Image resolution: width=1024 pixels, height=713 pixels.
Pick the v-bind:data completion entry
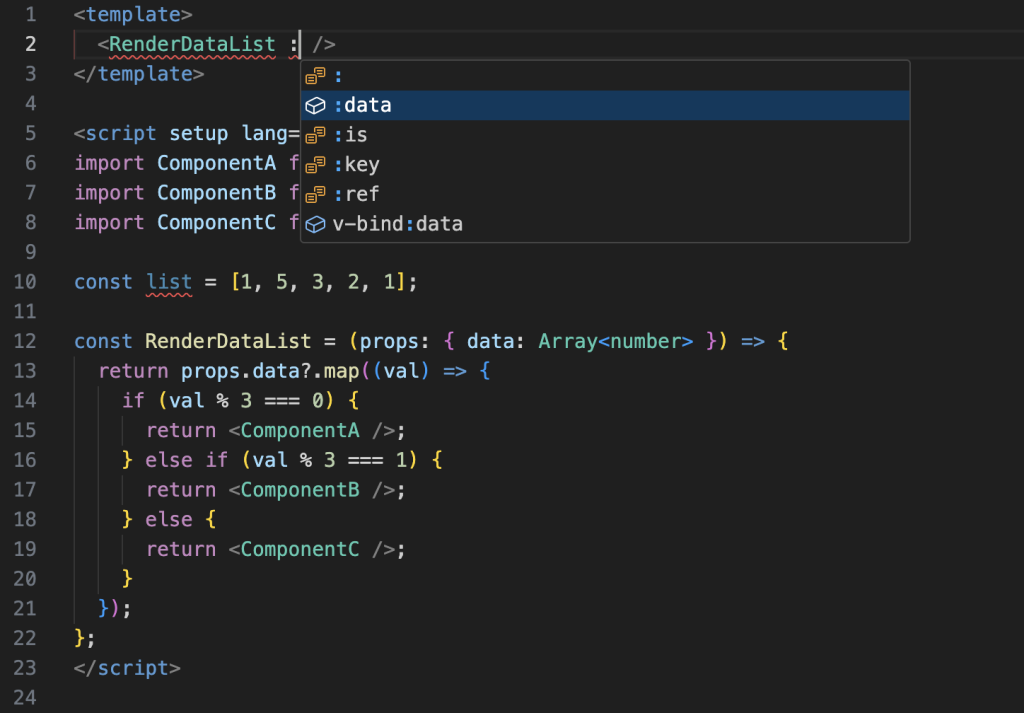[x=398, y=224]
